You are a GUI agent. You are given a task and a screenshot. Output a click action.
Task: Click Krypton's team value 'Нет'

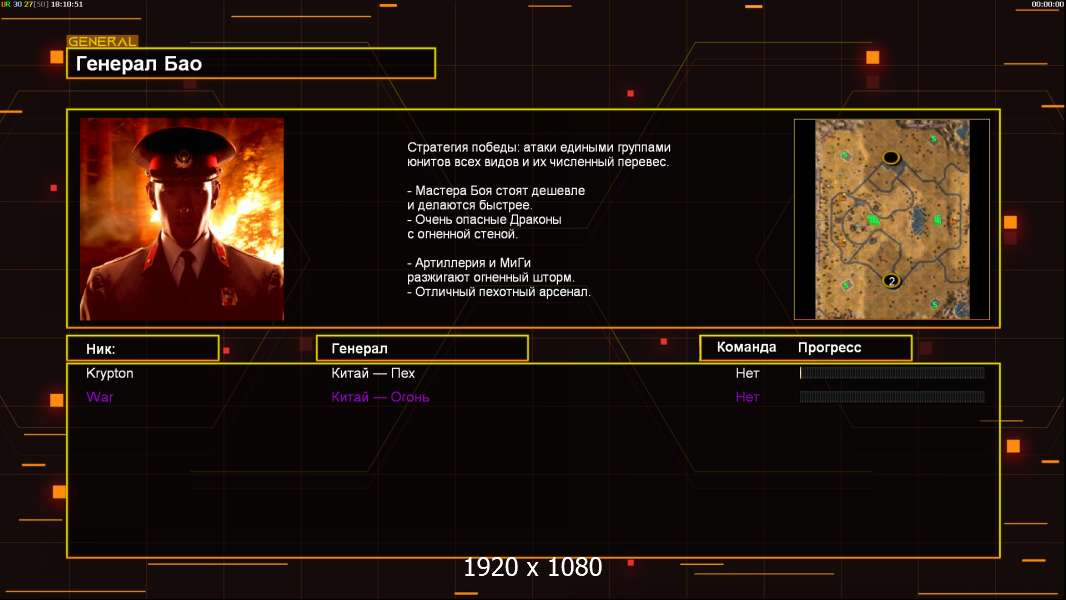click(x=747, y=373)
